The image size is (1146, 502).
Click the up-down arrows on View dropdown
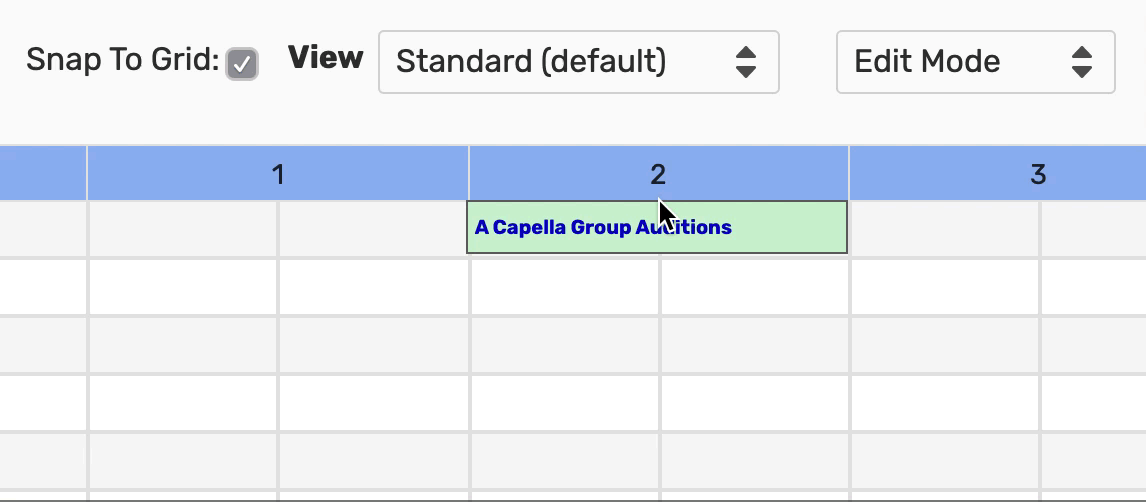(745, 62)
